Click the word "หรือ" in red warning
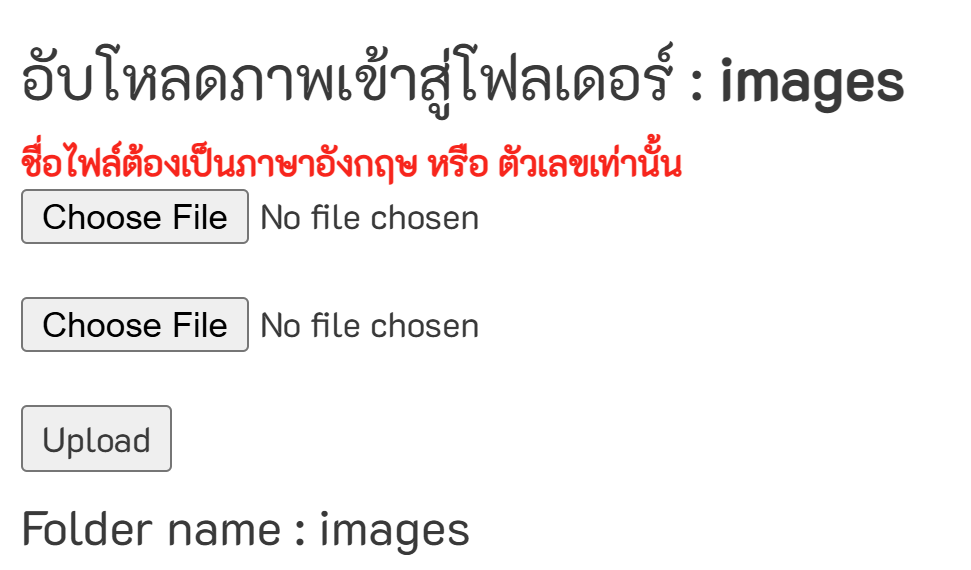971x570 pixels. point(455,165)
